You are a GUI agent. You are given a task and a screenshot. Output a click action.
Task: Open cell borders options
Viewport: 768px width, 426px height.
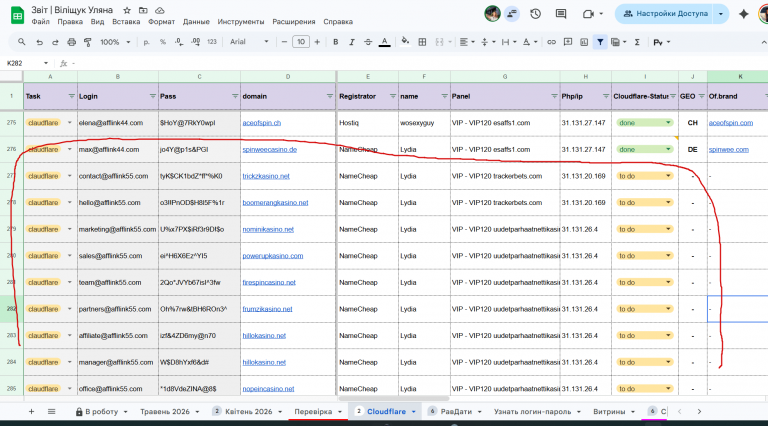pos(422,42)
